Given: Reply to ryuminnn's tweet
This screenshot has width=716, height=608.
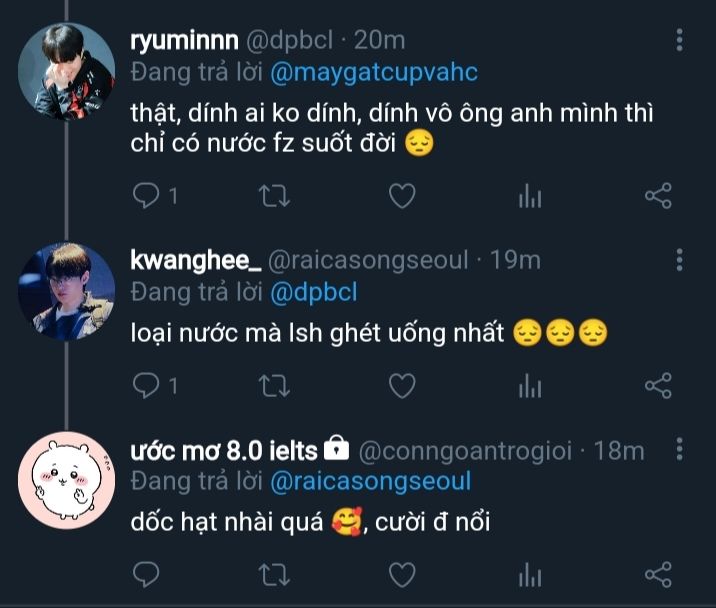Looking at the screenshot, I should 146,197.
